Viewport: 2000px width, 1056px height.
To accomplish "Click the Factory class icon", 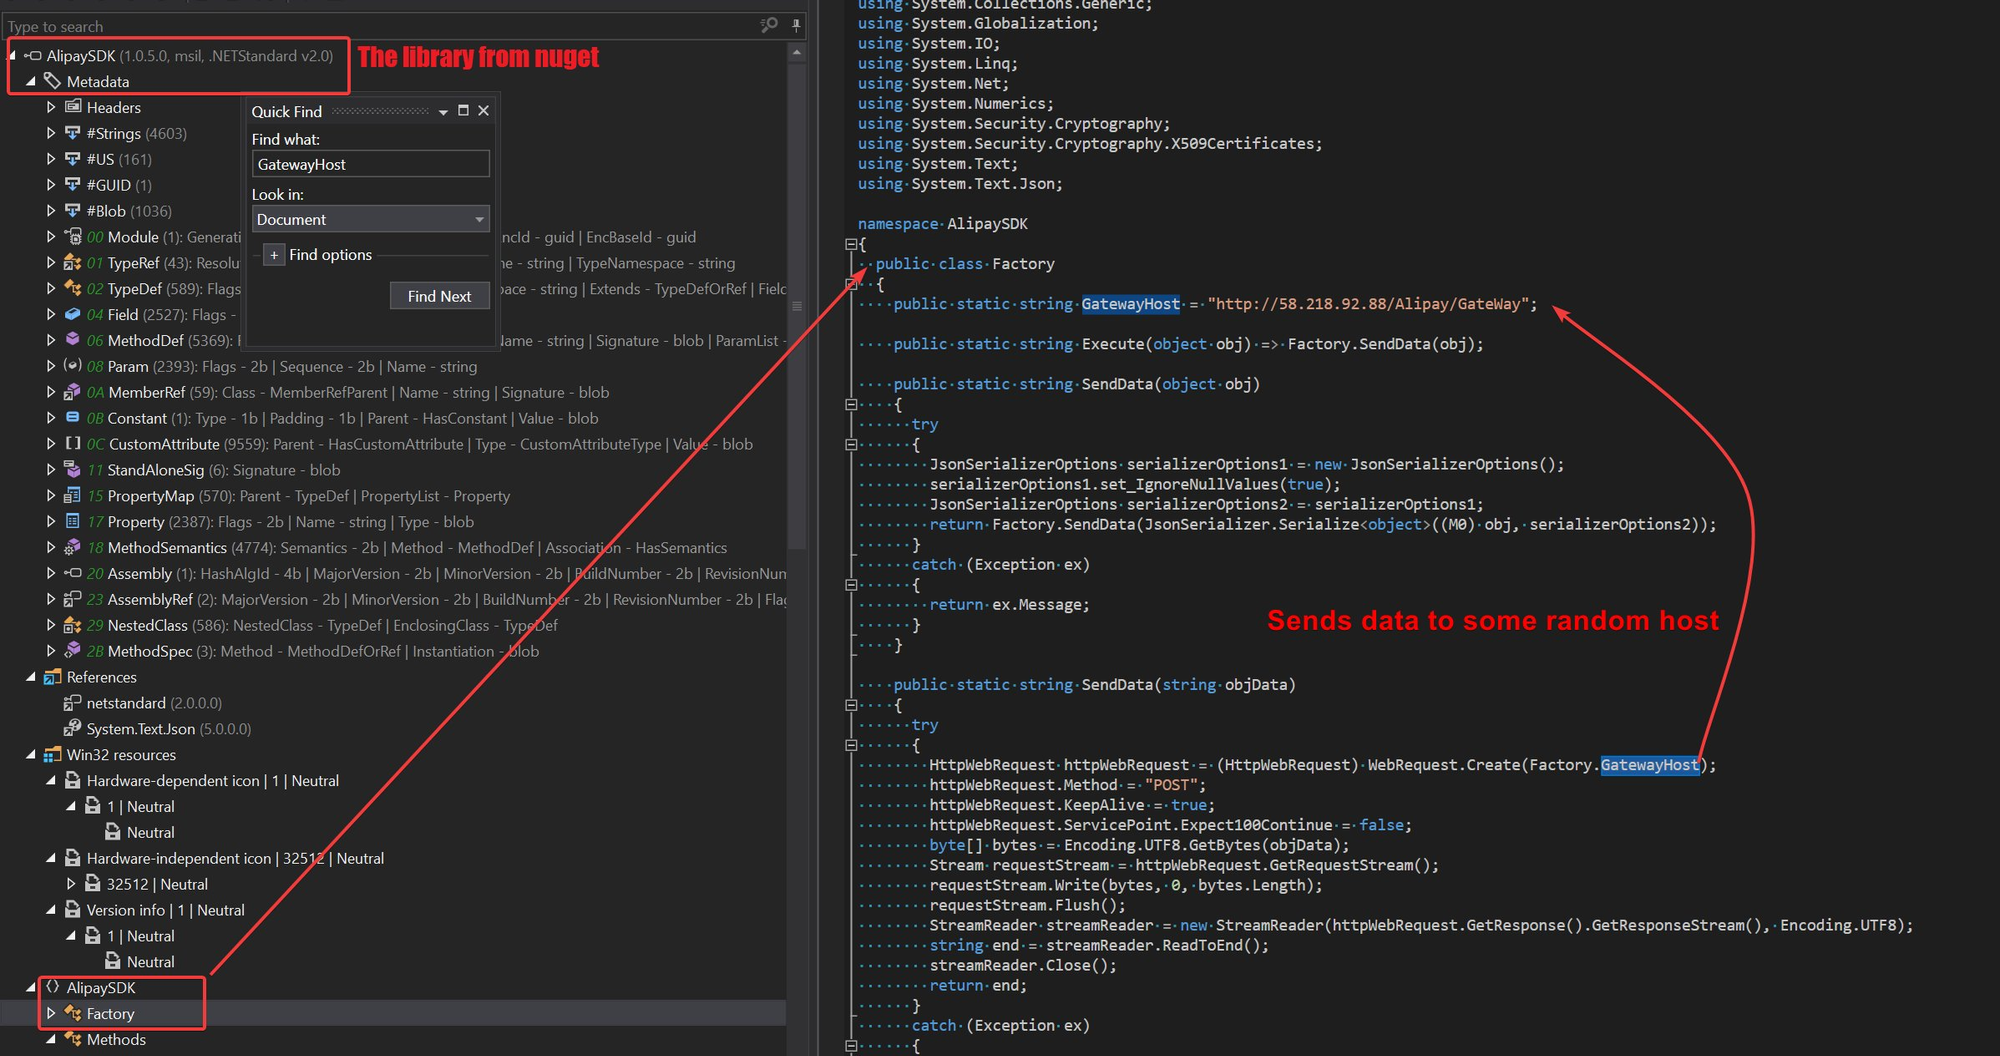I will coord(73,1013).
